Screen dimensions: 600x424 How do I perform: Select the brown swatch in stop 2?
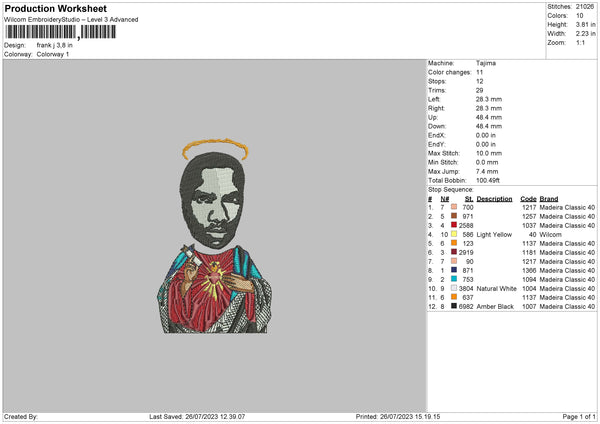(x=456, y=216)
